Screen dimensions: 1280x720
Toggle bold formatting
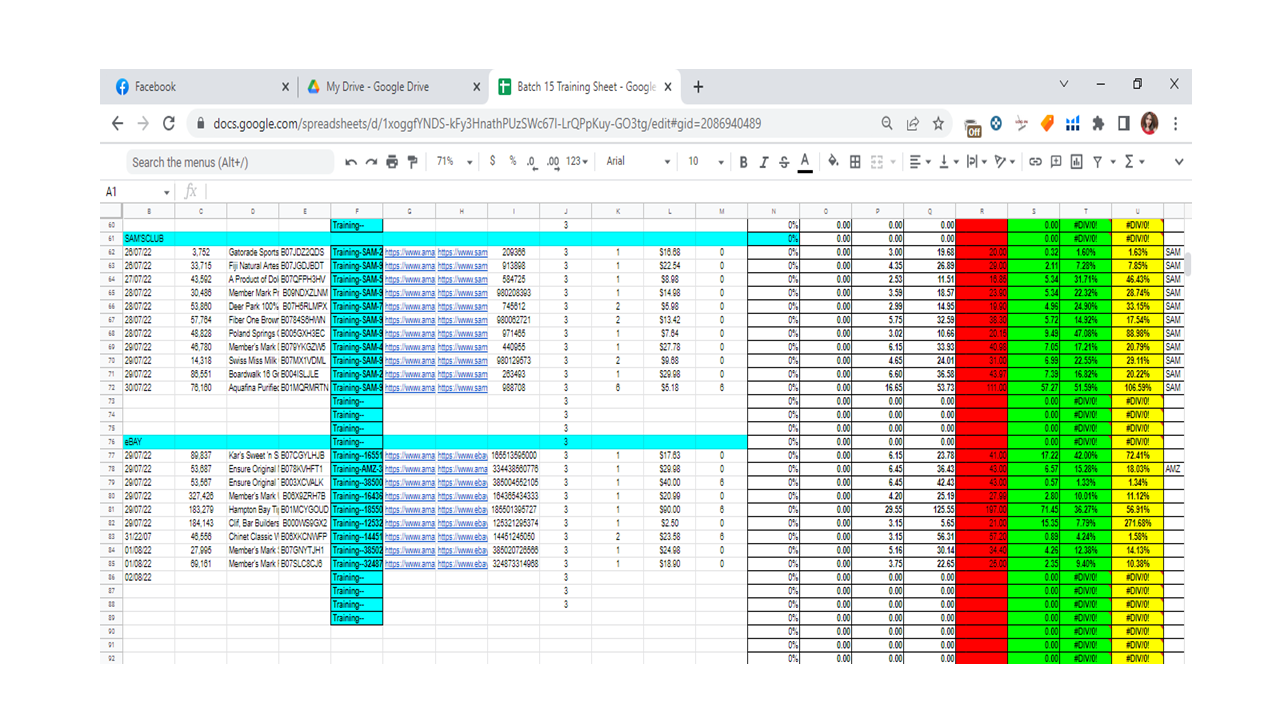click(x=743, y=162)
